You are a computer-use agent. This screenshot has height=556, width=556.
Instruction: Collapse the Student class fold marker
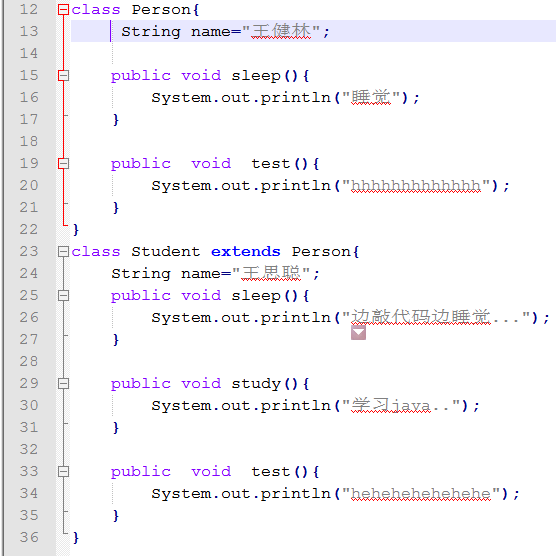point(63,251)
